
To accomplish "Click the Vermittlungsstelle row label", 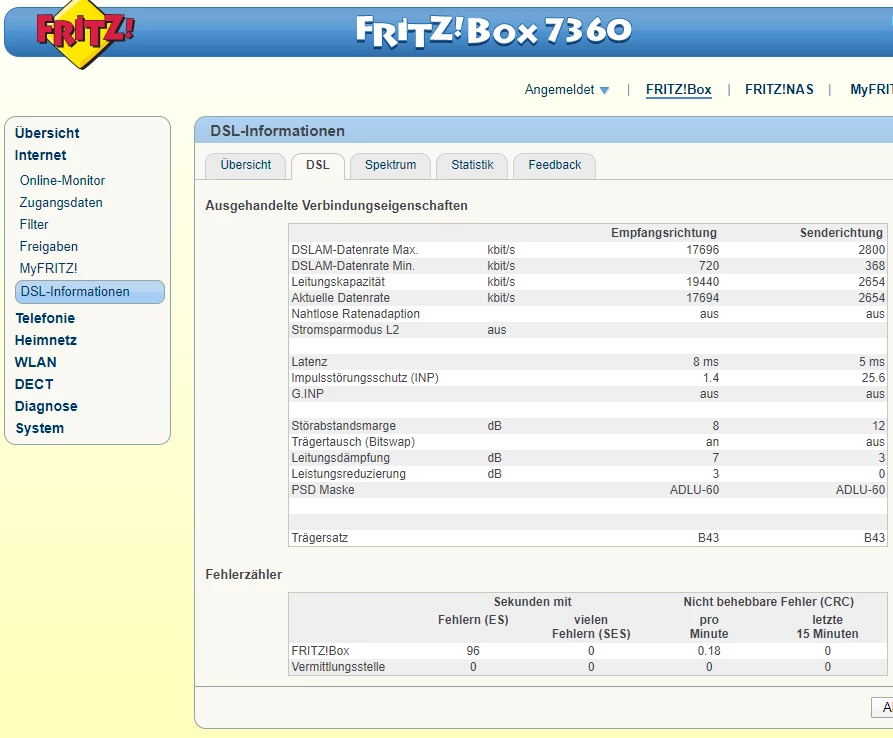I will click(x=338, y=667).
